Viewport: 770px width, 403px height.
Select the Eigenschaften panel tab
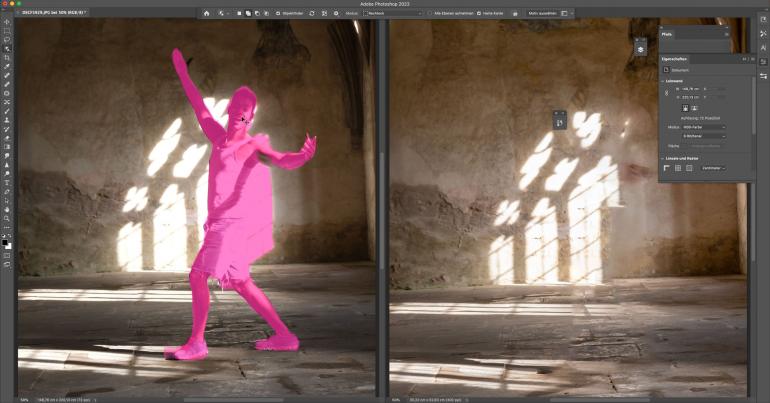click(674, 59)
